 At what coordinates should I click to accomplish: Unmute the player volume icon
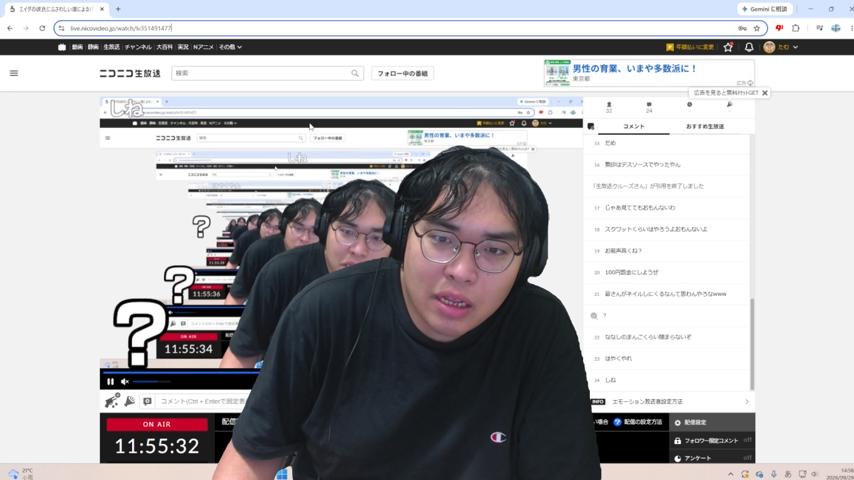(125, 381)
